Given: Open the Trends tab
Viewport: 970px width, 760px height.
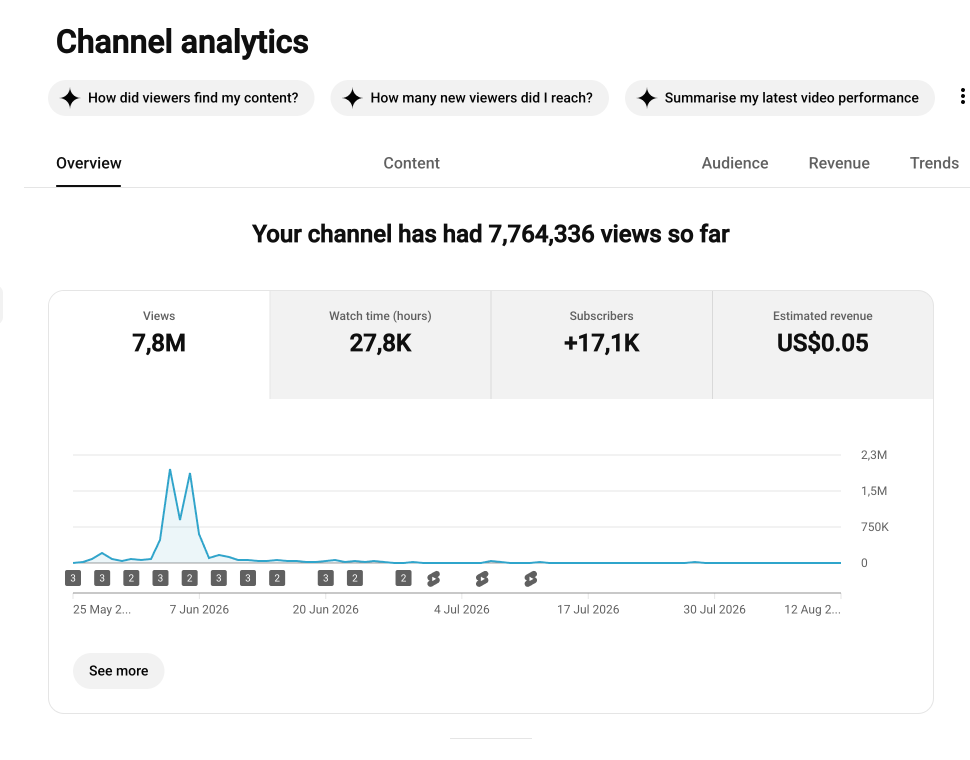Looking at the screenshot, I should click(934, 163).
